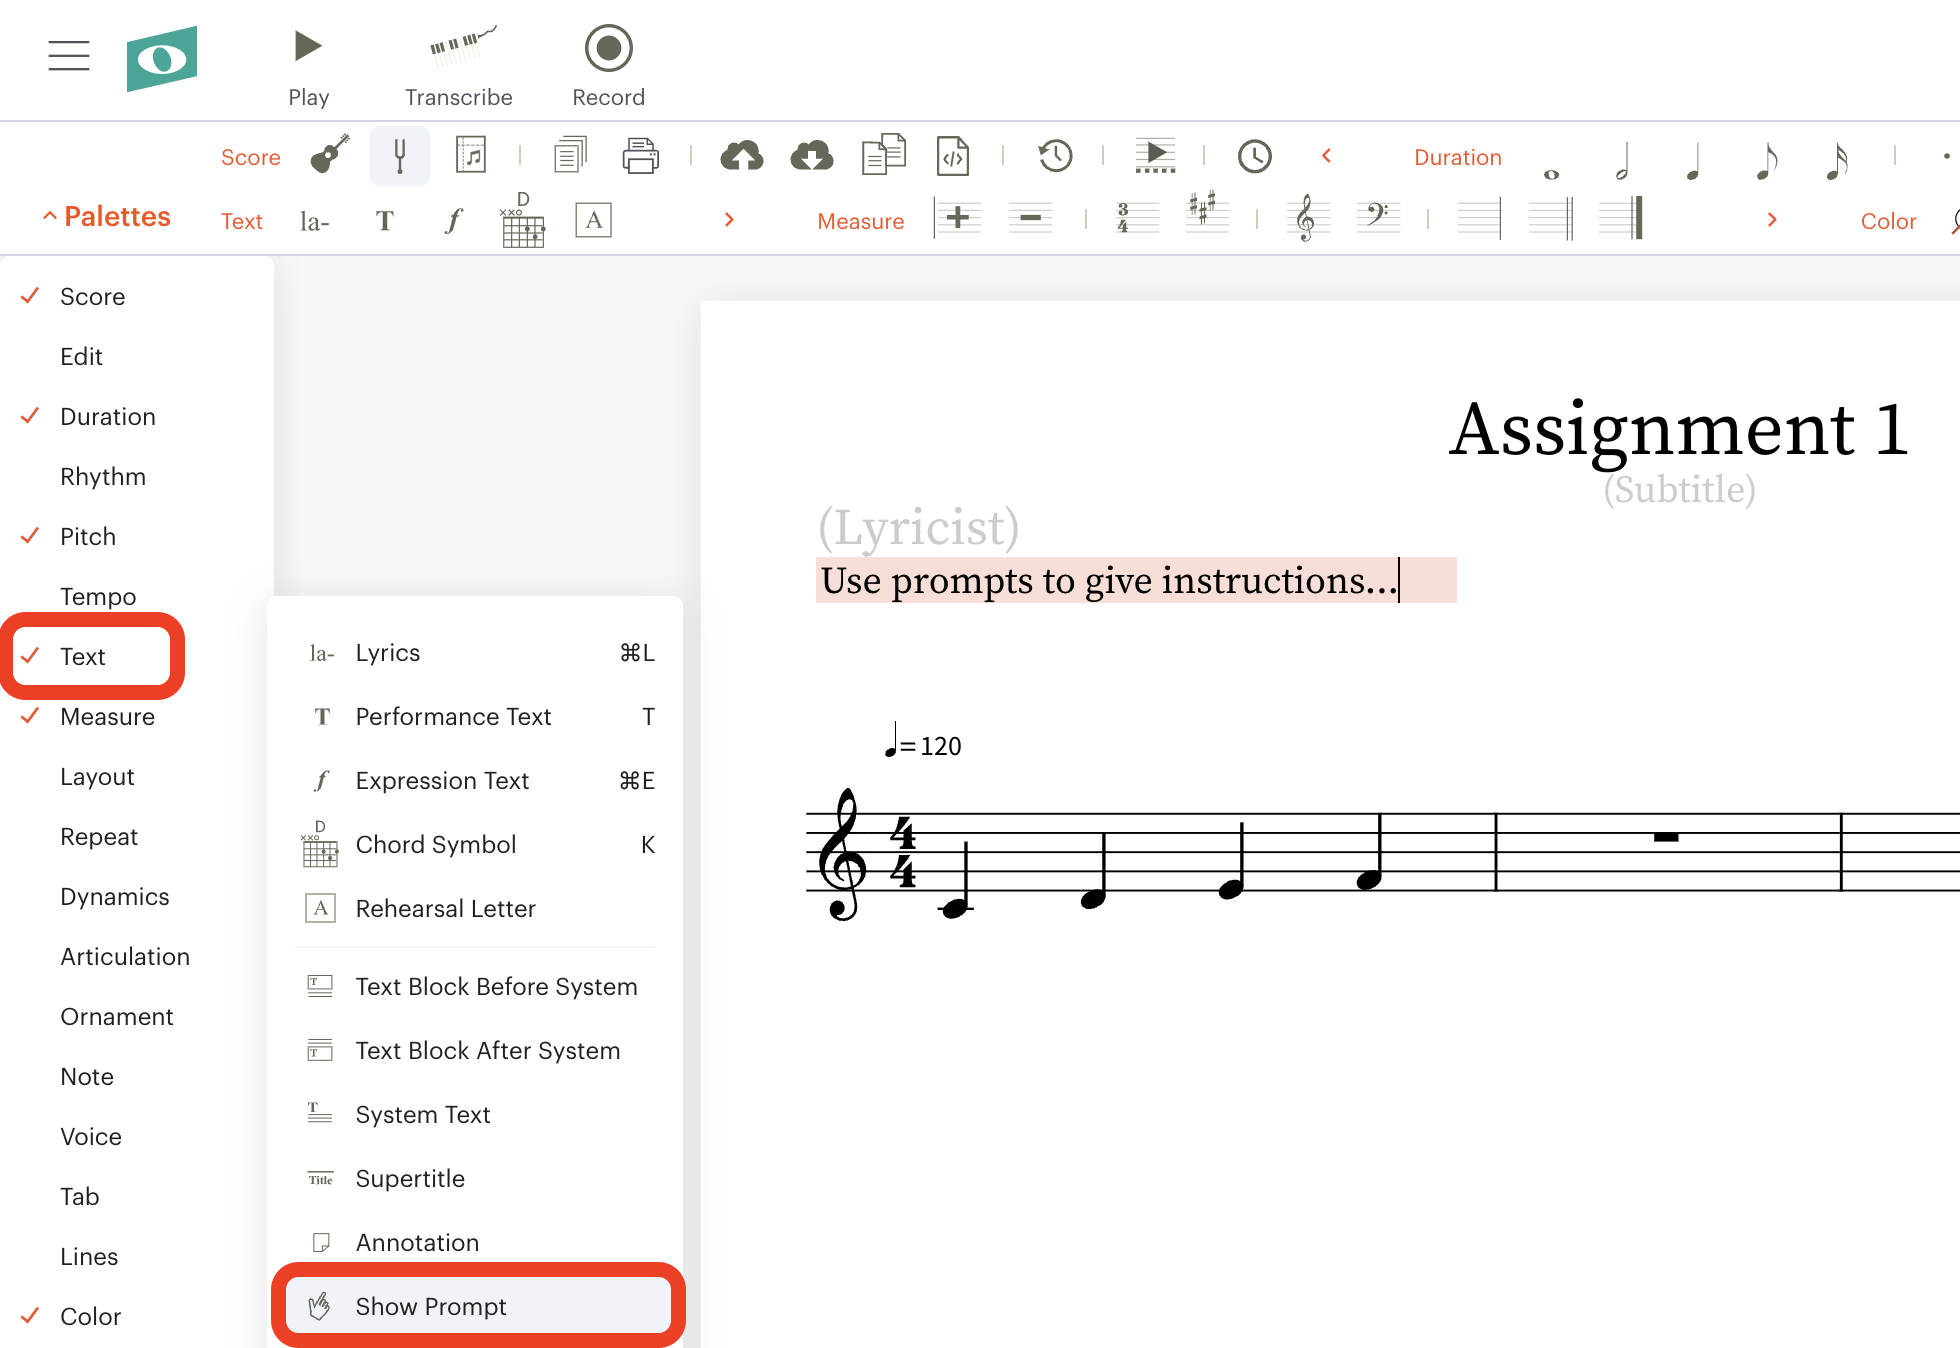
Task: Choose Rehearsal Letter menu item
Action: (x=477, y=909)
